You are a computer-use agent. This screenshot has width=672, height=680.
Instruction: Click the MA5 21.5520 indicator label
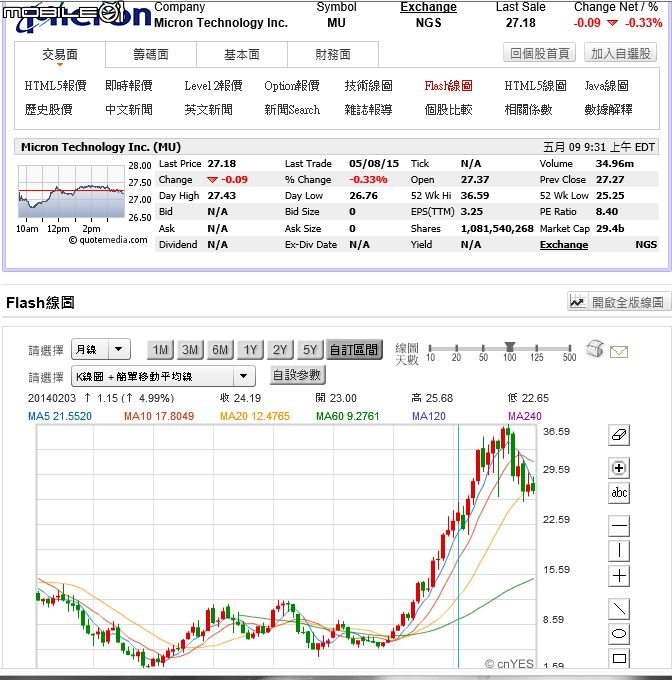[x=60, y=416]
